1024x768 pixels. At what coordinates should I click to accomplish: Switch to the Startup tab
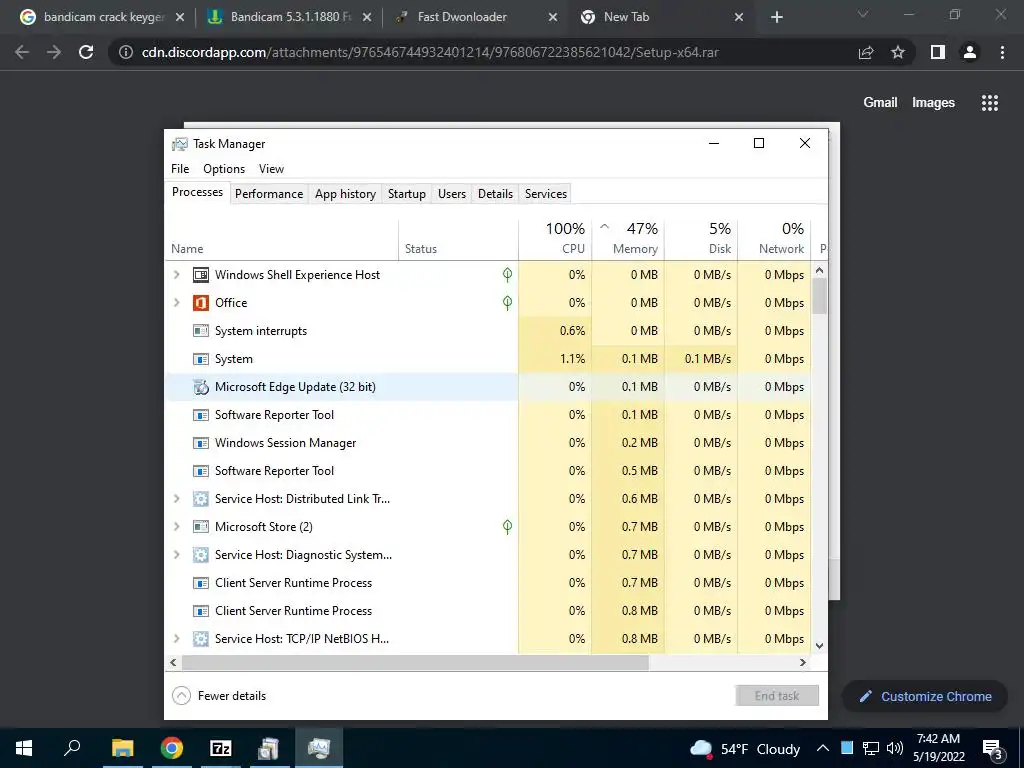tap(407, 194)
